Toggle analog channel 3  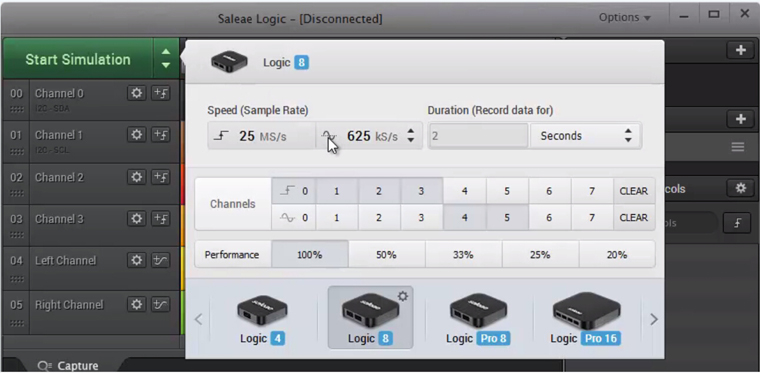(x=421, y=218)
